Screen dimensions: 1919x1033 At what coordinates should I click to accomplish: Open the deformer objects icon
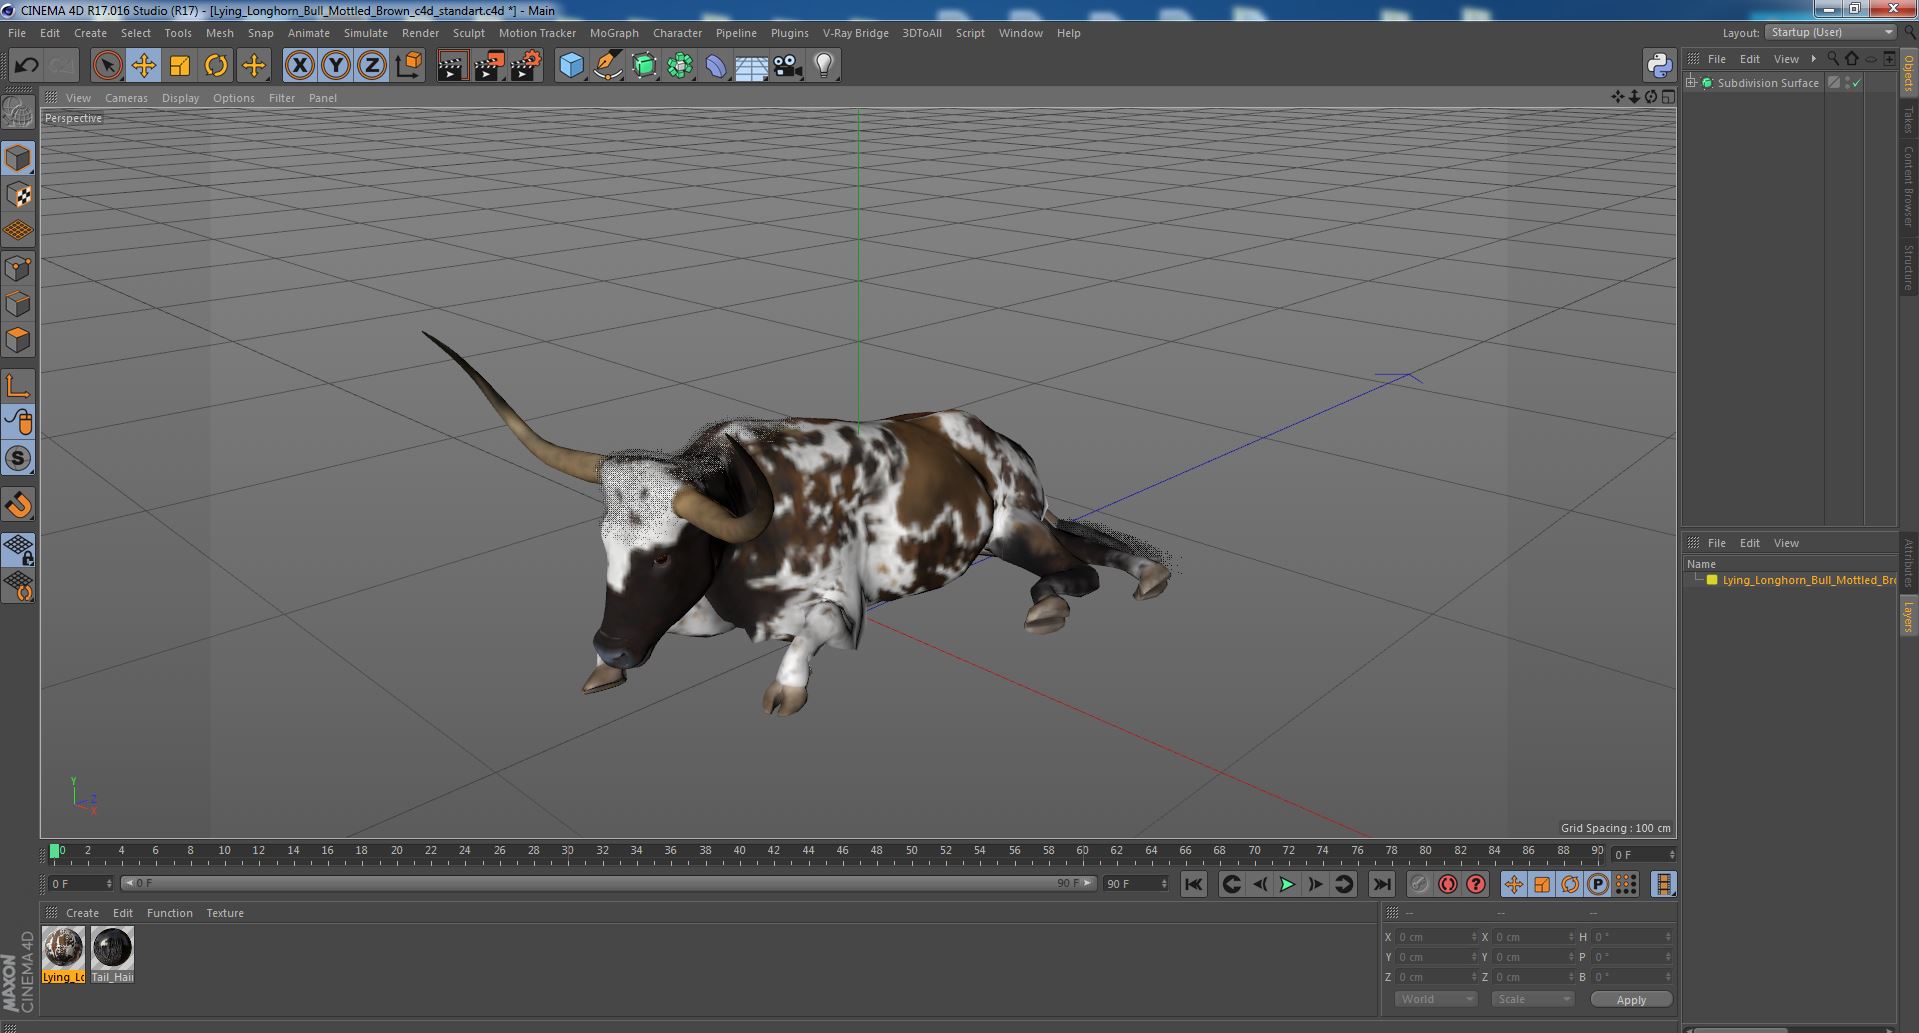(716, 66)
